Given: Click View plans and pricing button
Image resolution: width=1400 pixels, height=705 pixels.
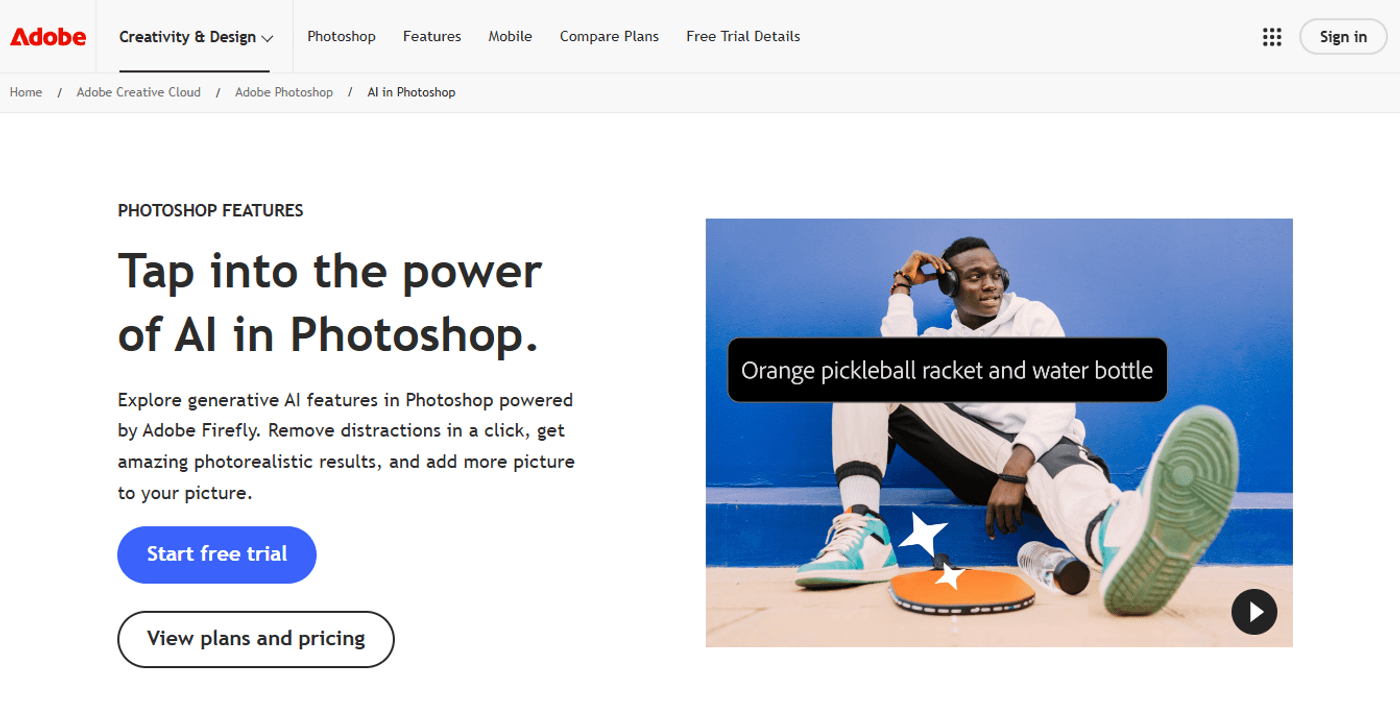Looking at the screenshot, I should coord(256,639).
